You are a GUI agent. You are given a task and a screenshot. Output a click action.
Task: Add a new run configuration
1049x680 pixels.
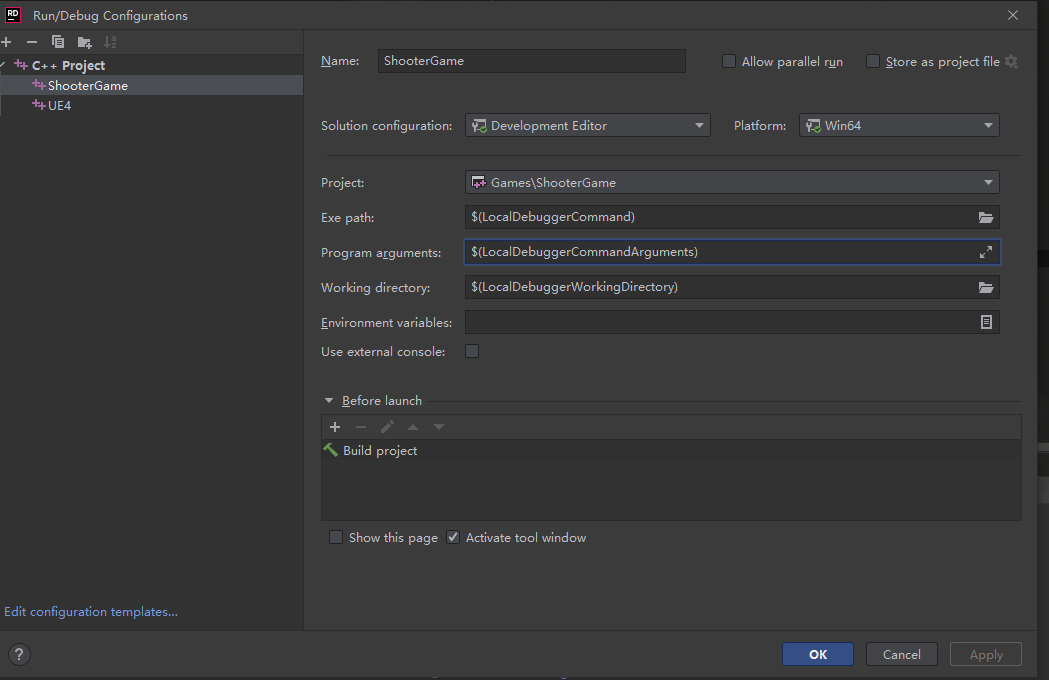click(7, 42)
